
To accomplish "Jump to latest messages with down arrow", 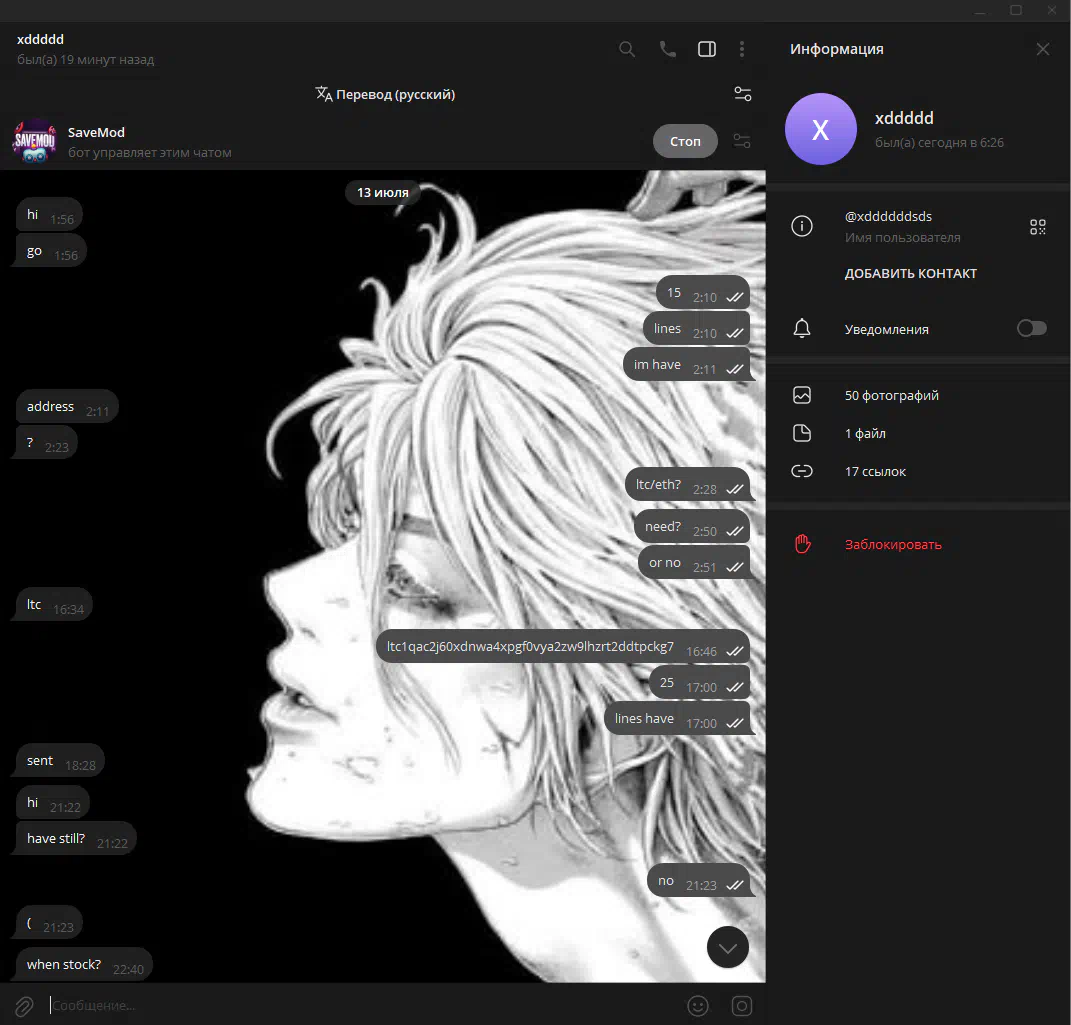I will 727,947.
